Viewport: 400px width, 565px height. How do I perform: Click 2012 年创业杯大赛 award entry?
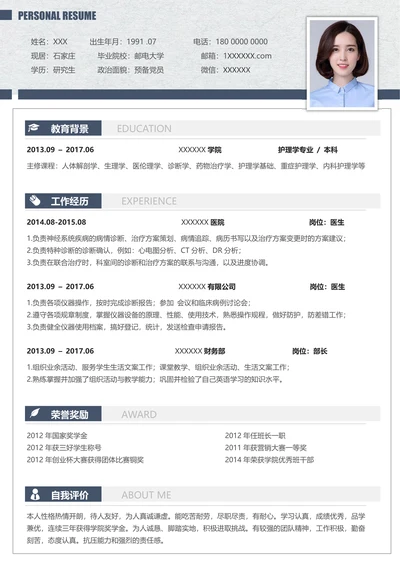click(x=85, y=460)
